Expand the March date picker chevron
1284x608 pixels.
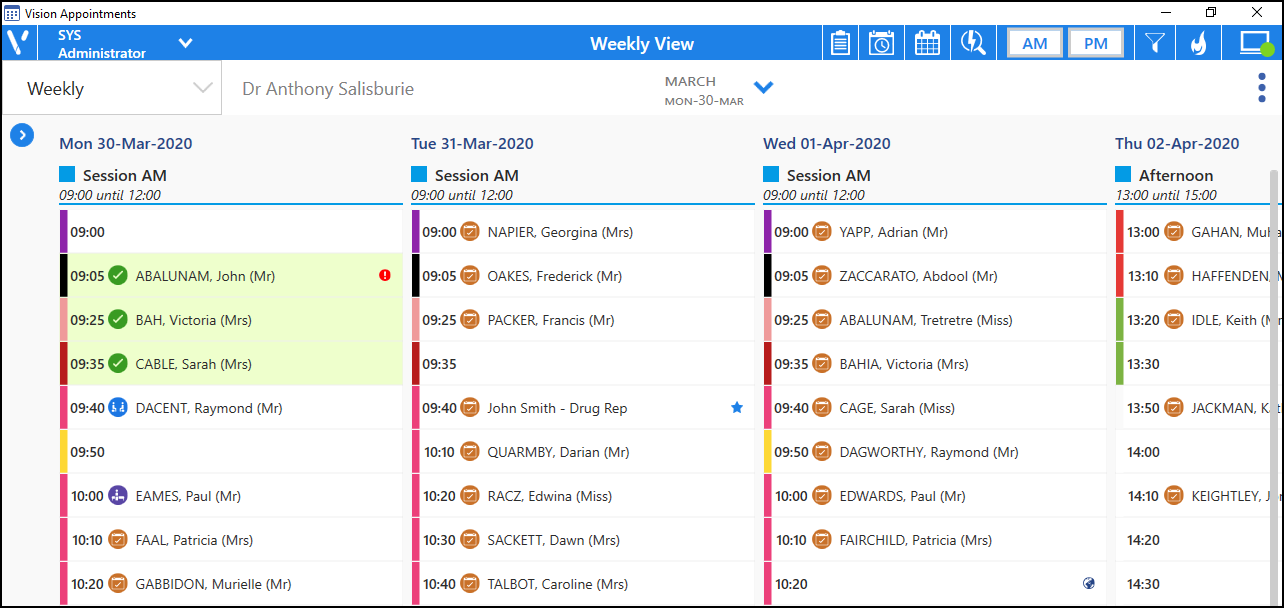coord(763,88)
